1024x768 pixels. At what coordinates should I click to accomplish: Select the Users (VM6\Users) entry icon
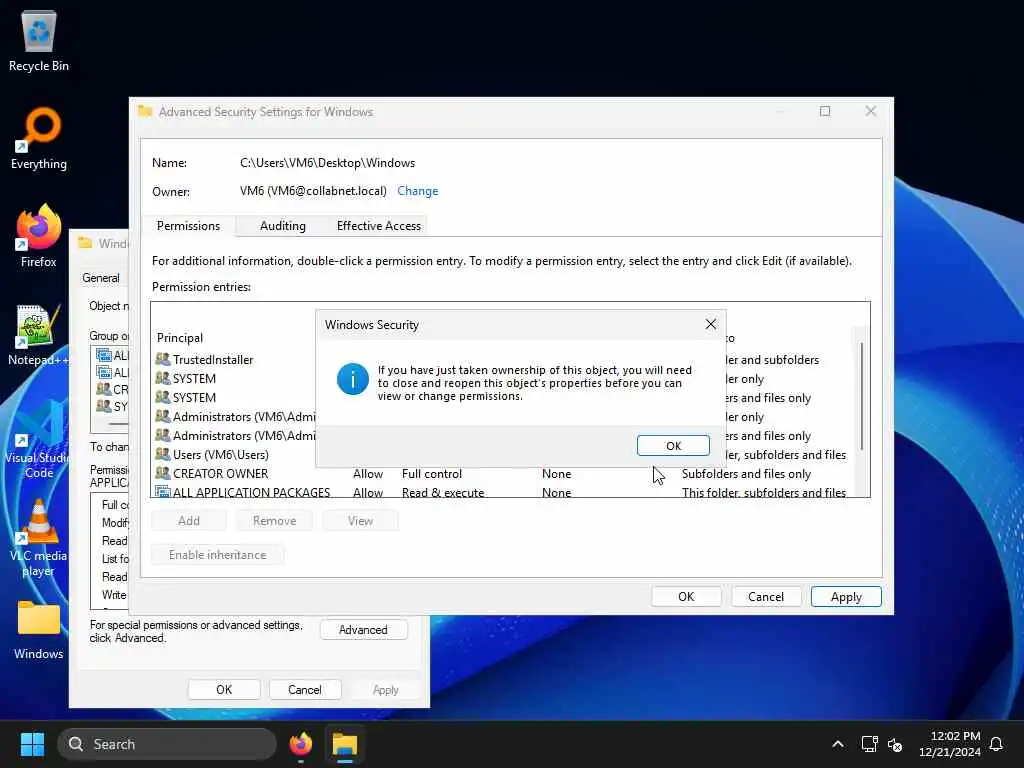pos(163,454)
